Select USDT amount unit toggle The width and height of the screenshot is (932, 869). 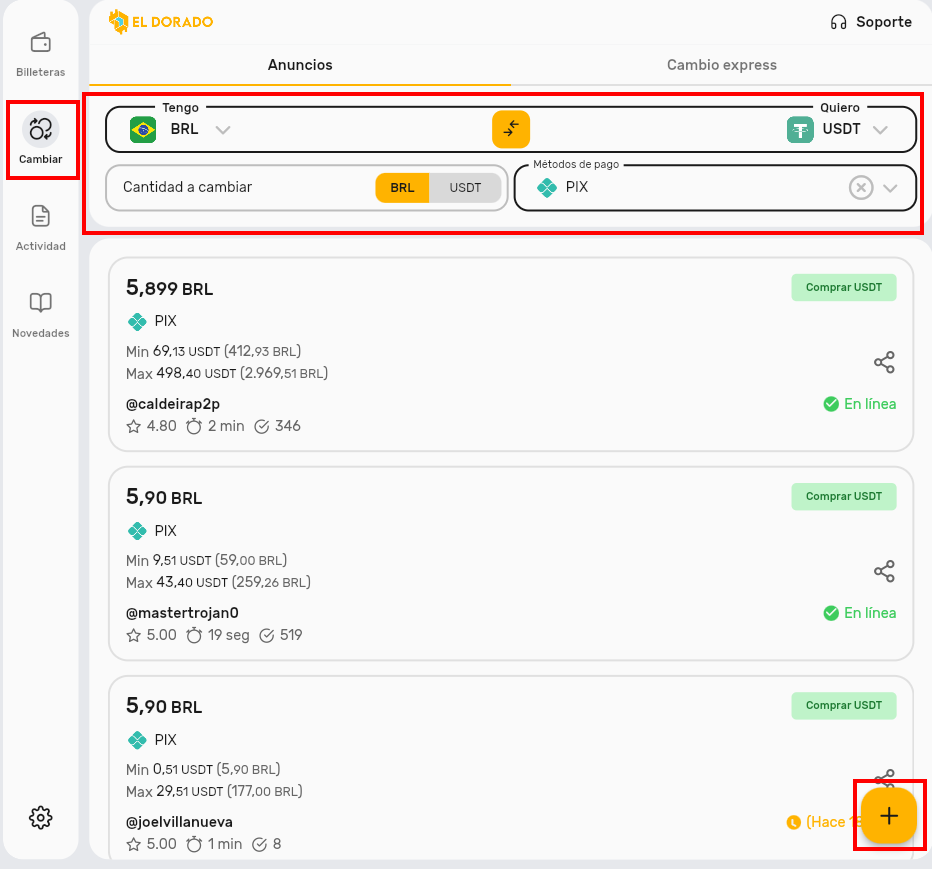click(x=465, y=188)
